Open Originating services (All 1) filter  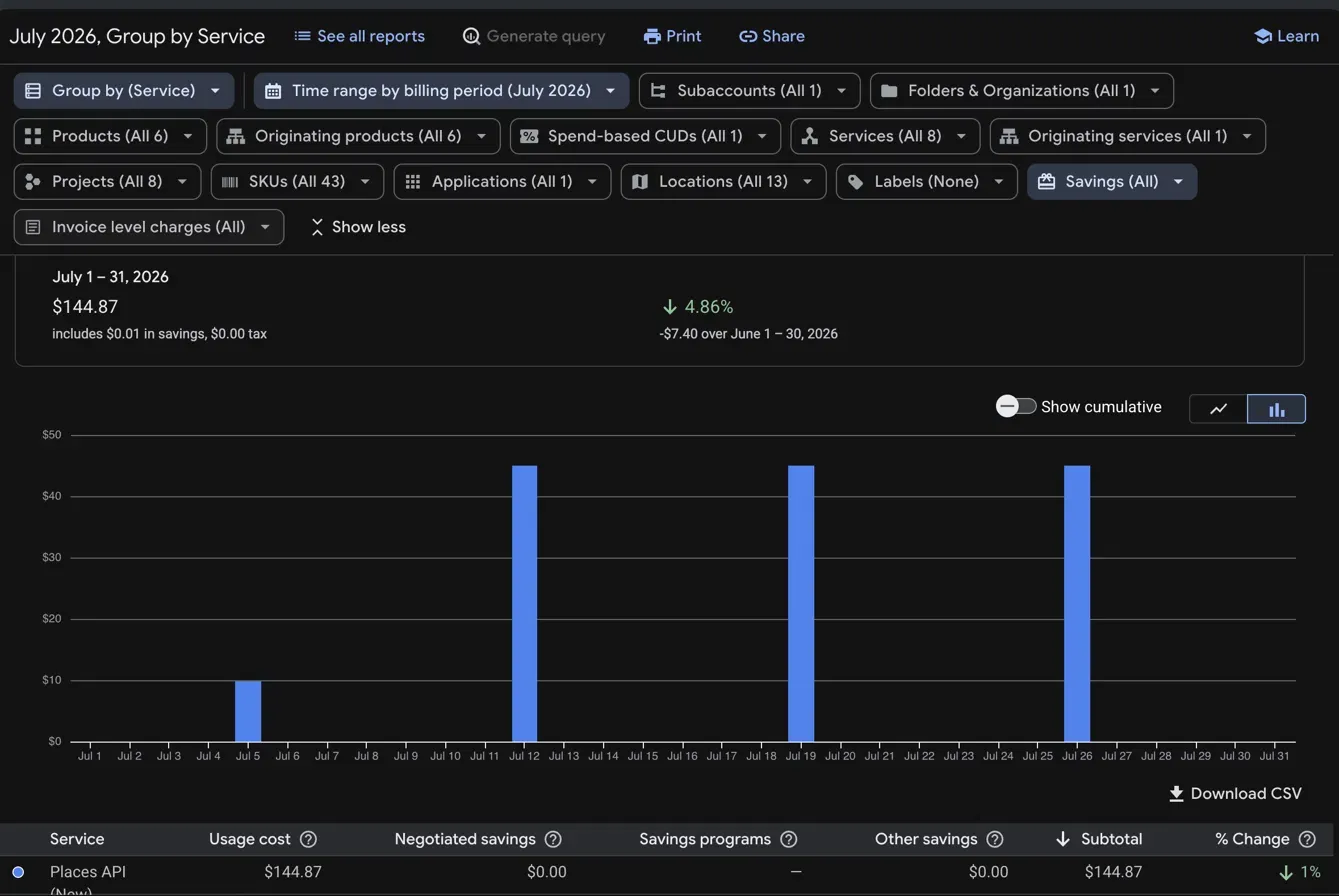point(1128,136)
